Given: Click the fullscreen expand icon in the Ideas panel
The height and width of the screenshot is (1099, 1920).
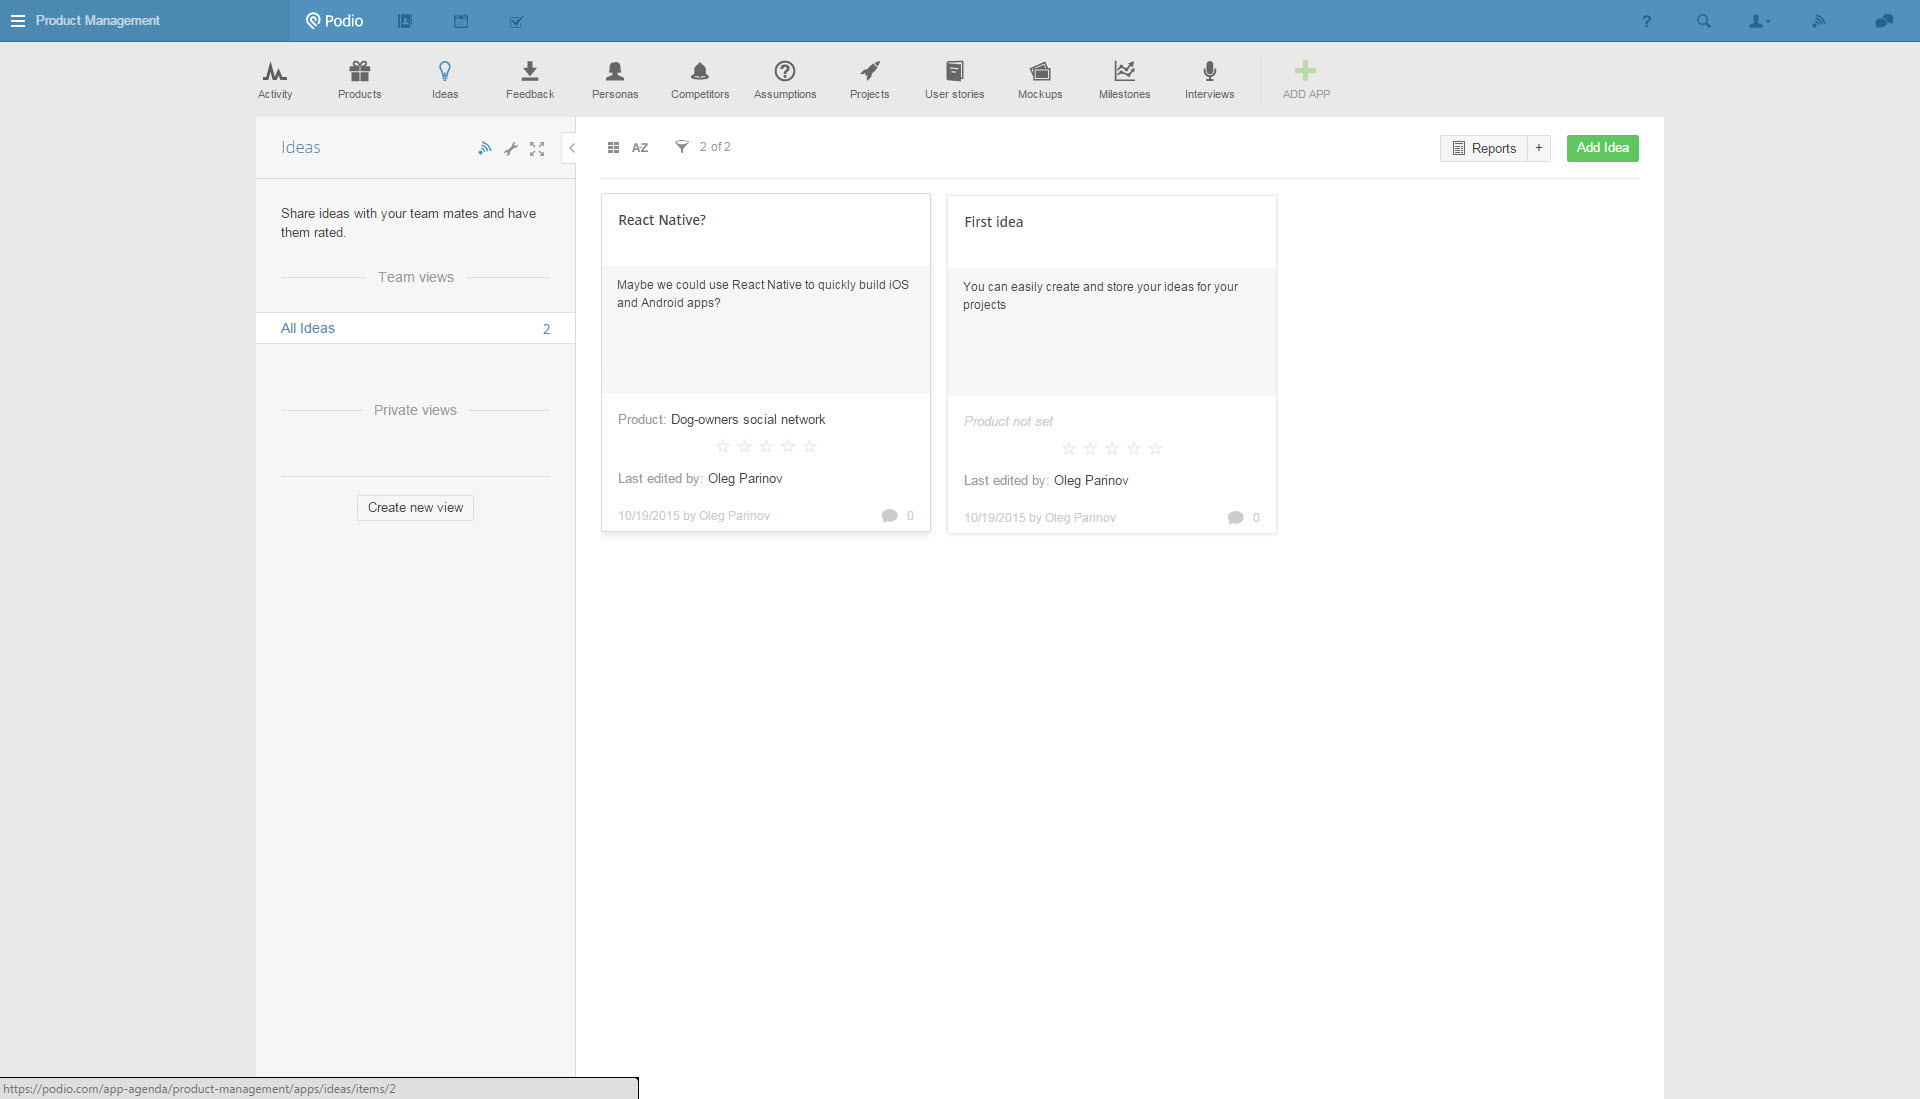Looking at the screenshot, I should pyautogui.click(x=537, y=149).
